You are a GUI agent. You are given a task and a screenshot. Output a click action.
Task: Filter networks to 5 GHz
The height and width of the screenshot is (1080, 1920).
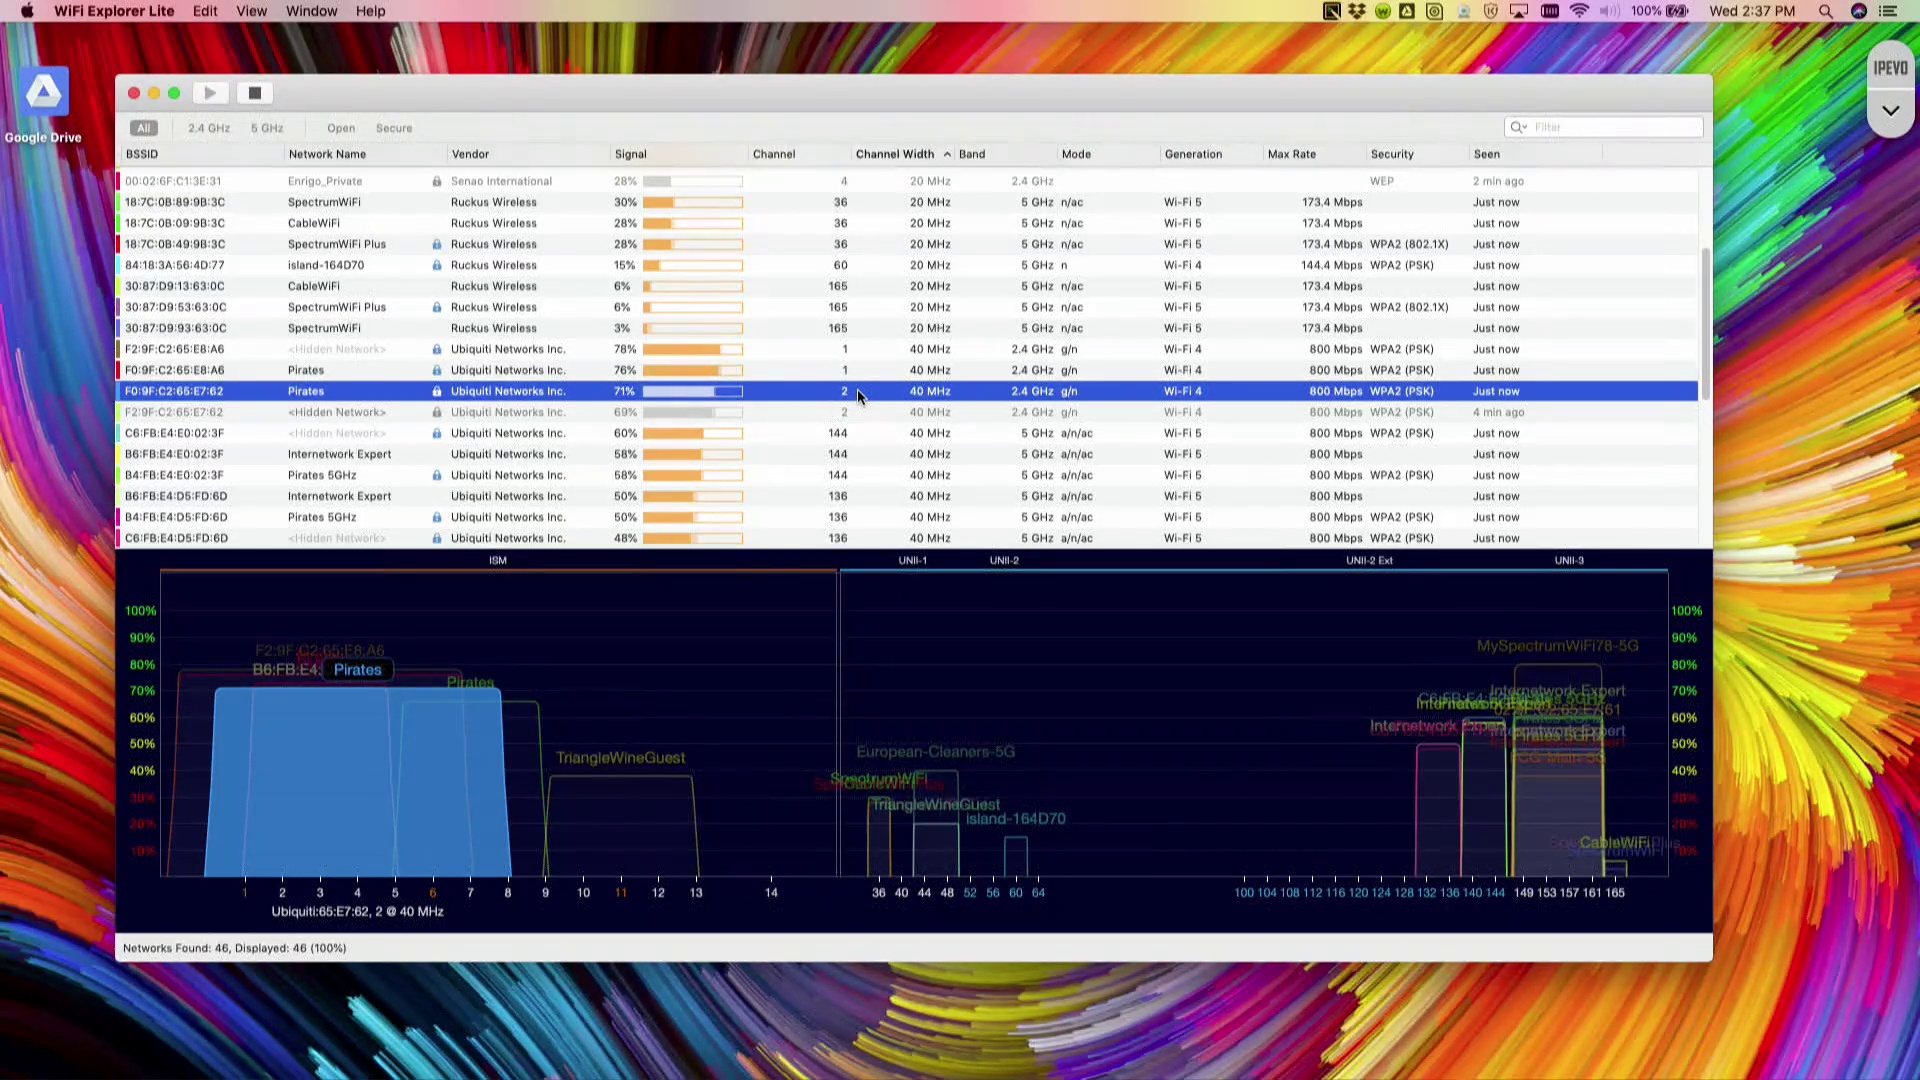(267, 128)
